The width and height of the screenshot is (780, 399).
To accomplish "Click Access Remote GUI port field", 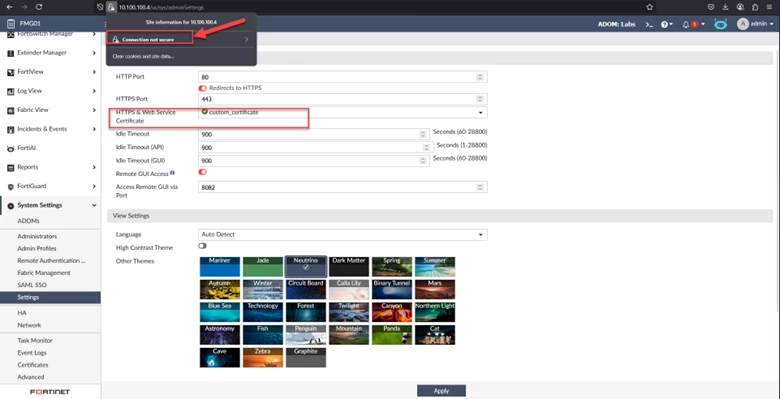I will tap(342, 187).
